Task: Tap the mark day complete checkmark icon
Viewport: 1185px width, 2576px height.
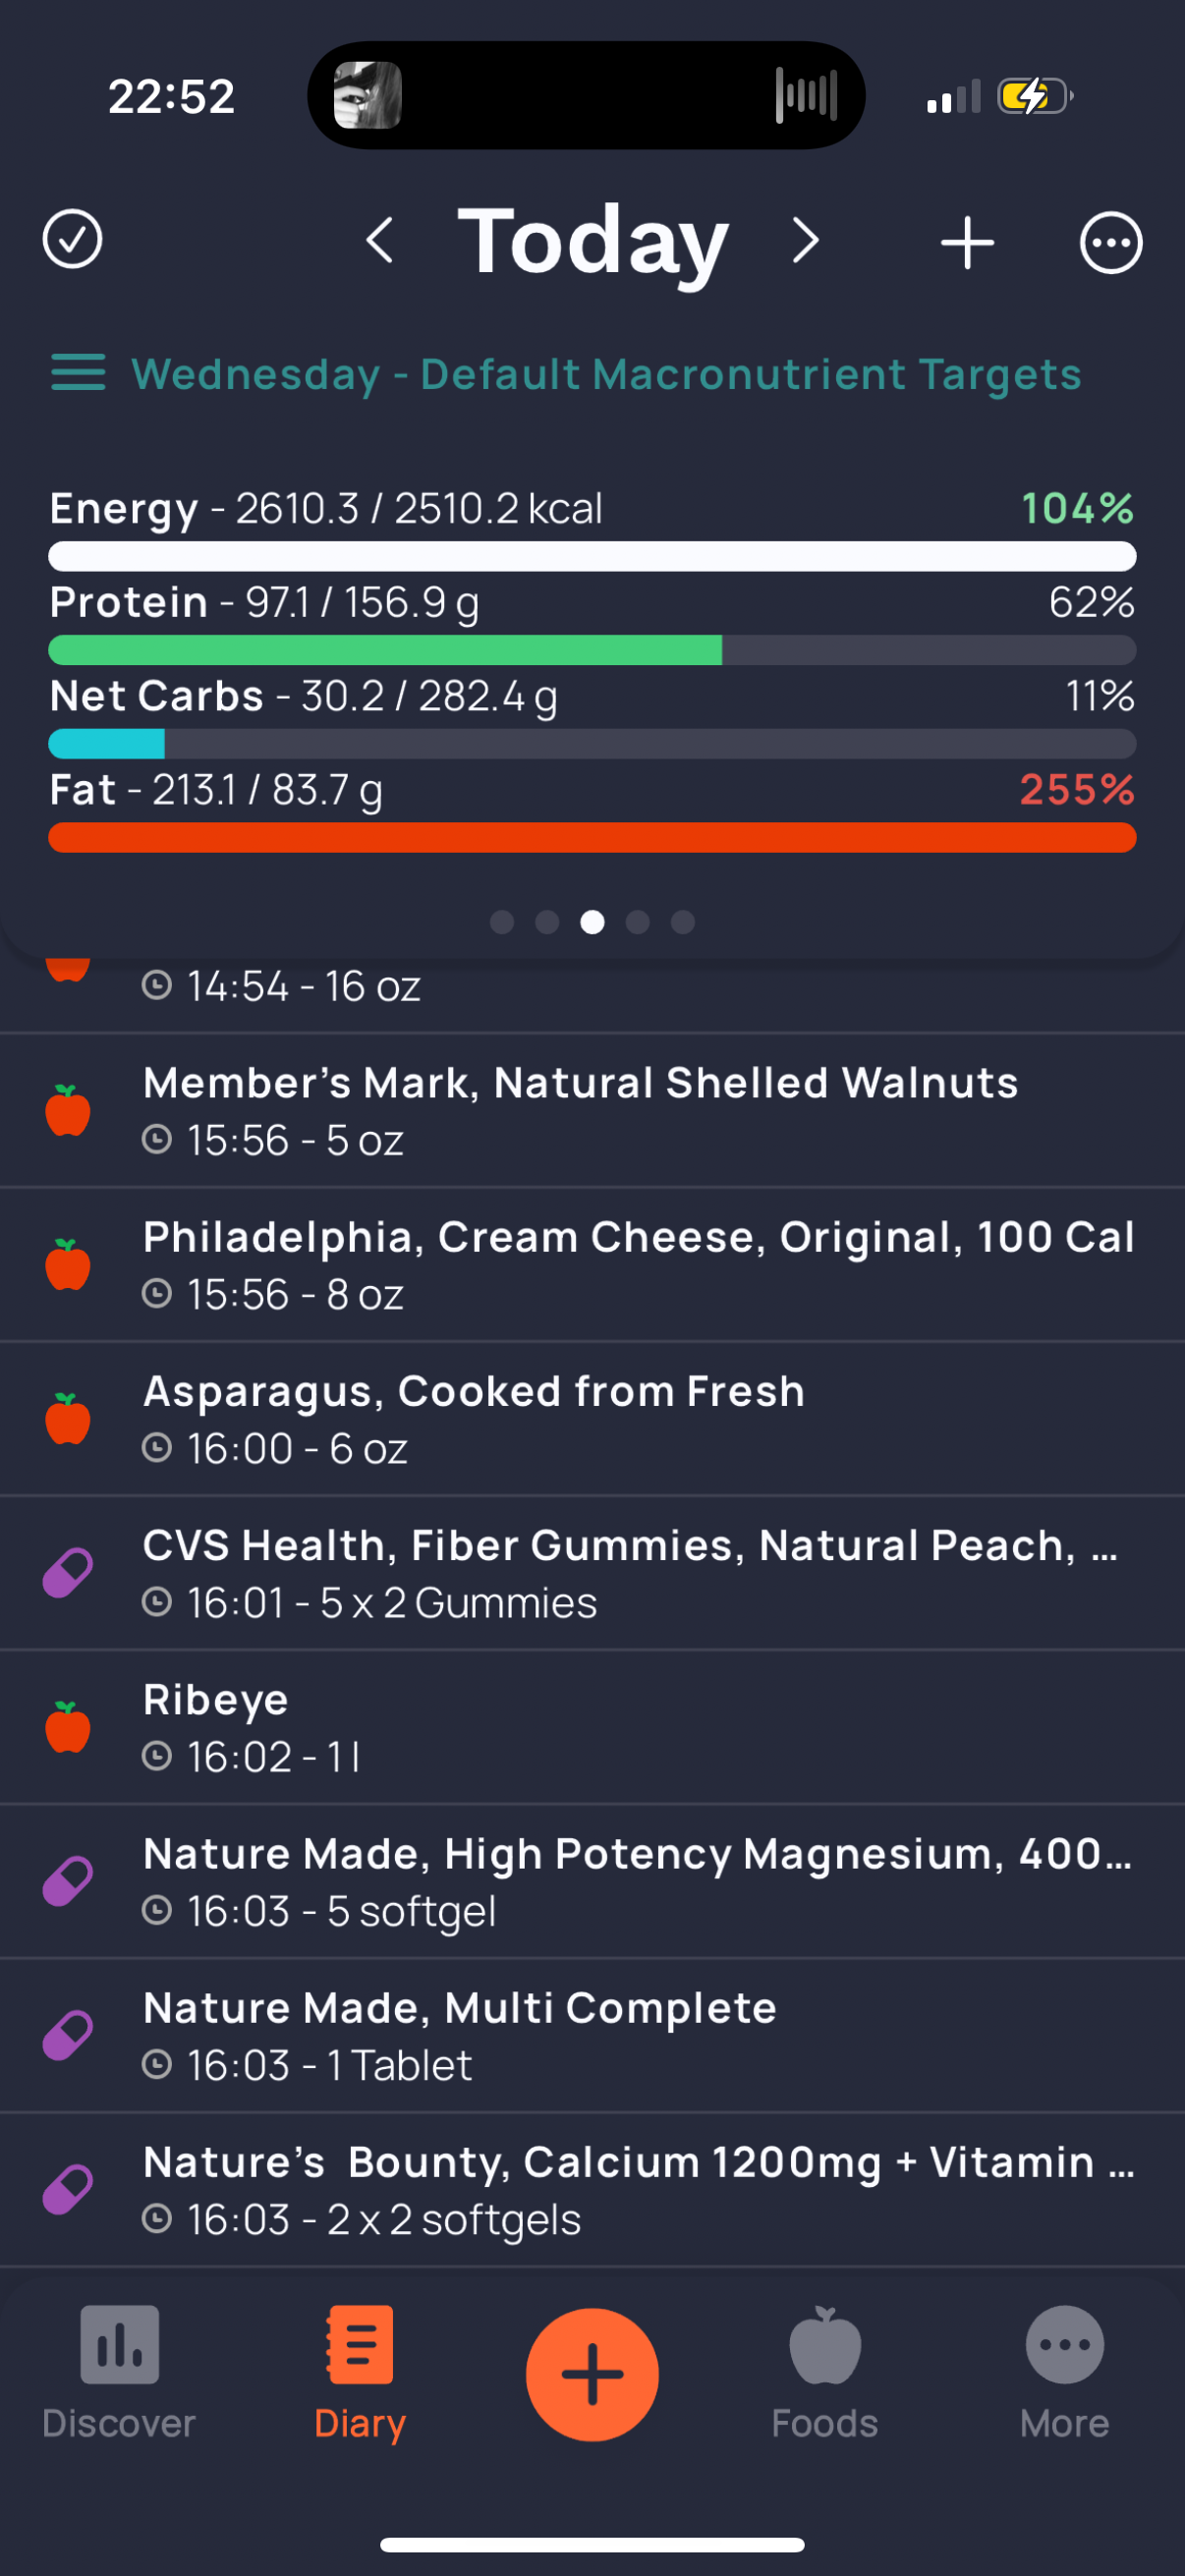Action: tap(72, 240)
